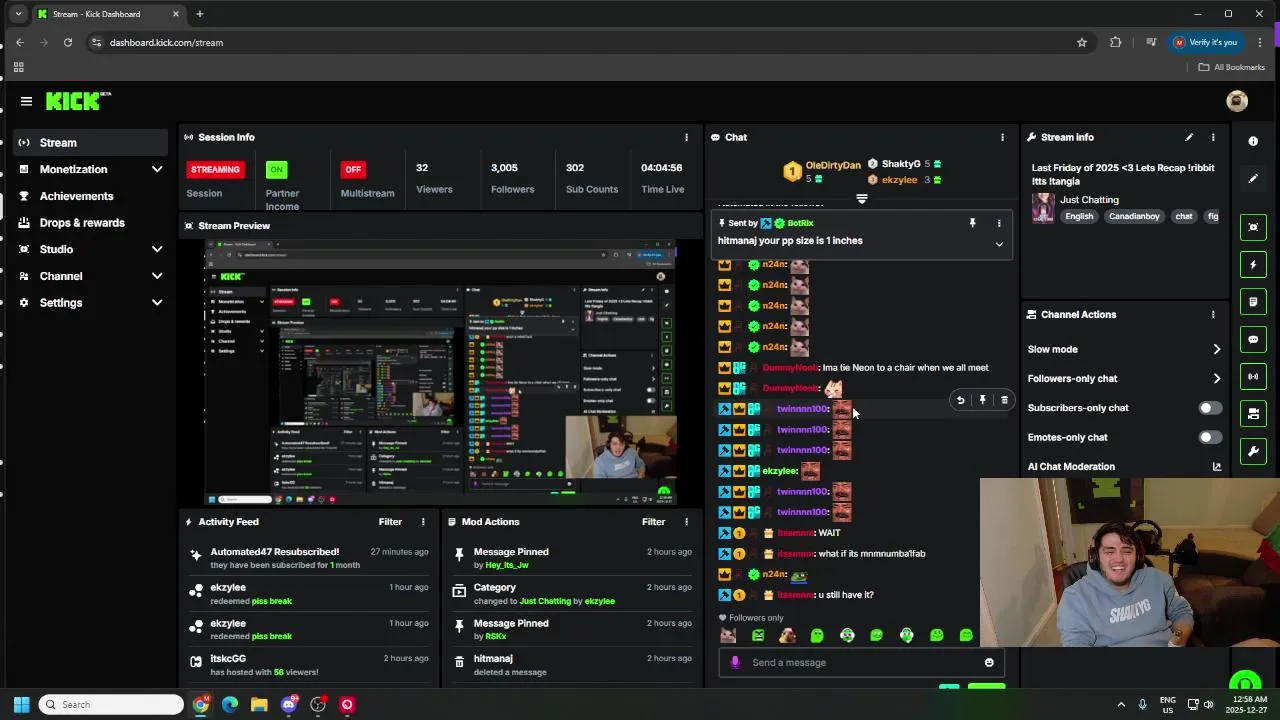Image resolution: width=1280 pixels, height=720 pixels.
Task: Select Stream in the sidebar
Action: point(89,143)
